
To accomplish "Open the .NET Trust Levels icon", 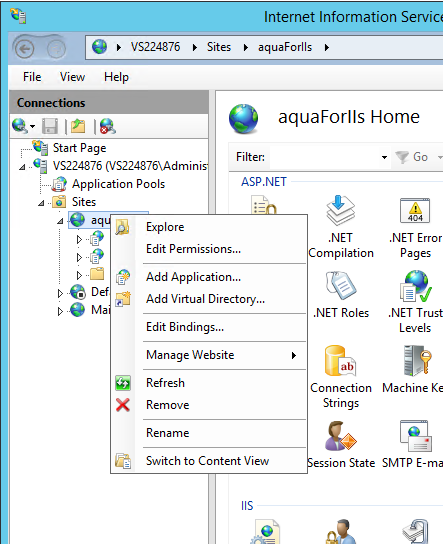I will [416, 286].
